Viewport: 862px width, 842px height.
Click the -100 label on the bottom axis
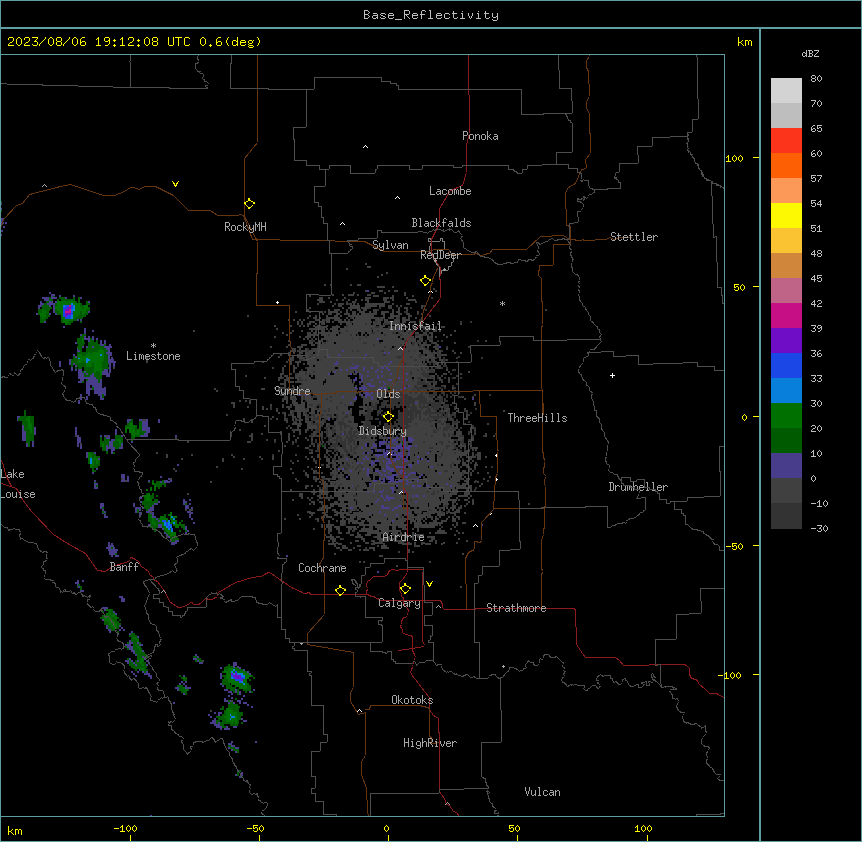(126, 828)
